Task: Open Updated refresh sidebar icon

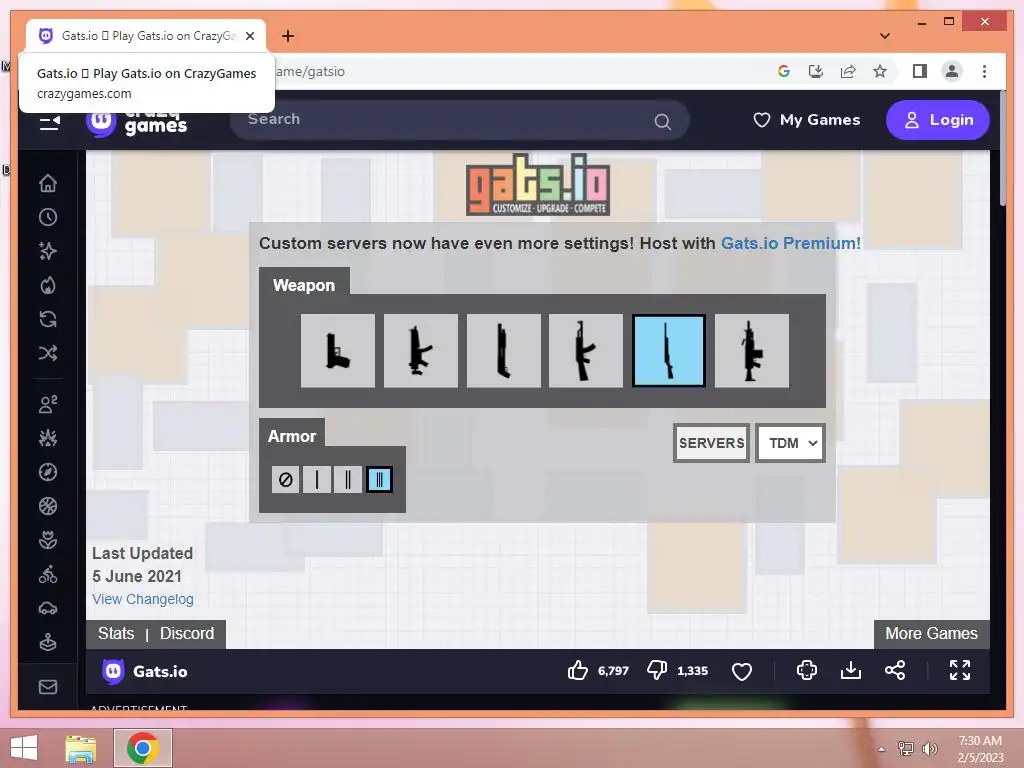Action: [x=48, y=319]
